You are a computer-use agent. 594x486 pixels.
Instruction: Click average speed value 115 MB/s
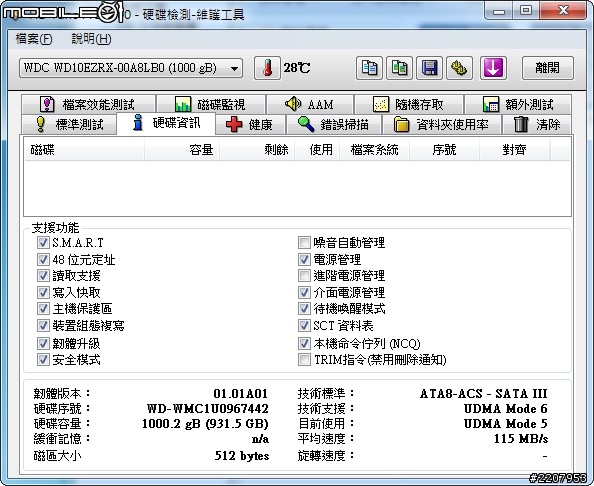click(x=521, y=439)
